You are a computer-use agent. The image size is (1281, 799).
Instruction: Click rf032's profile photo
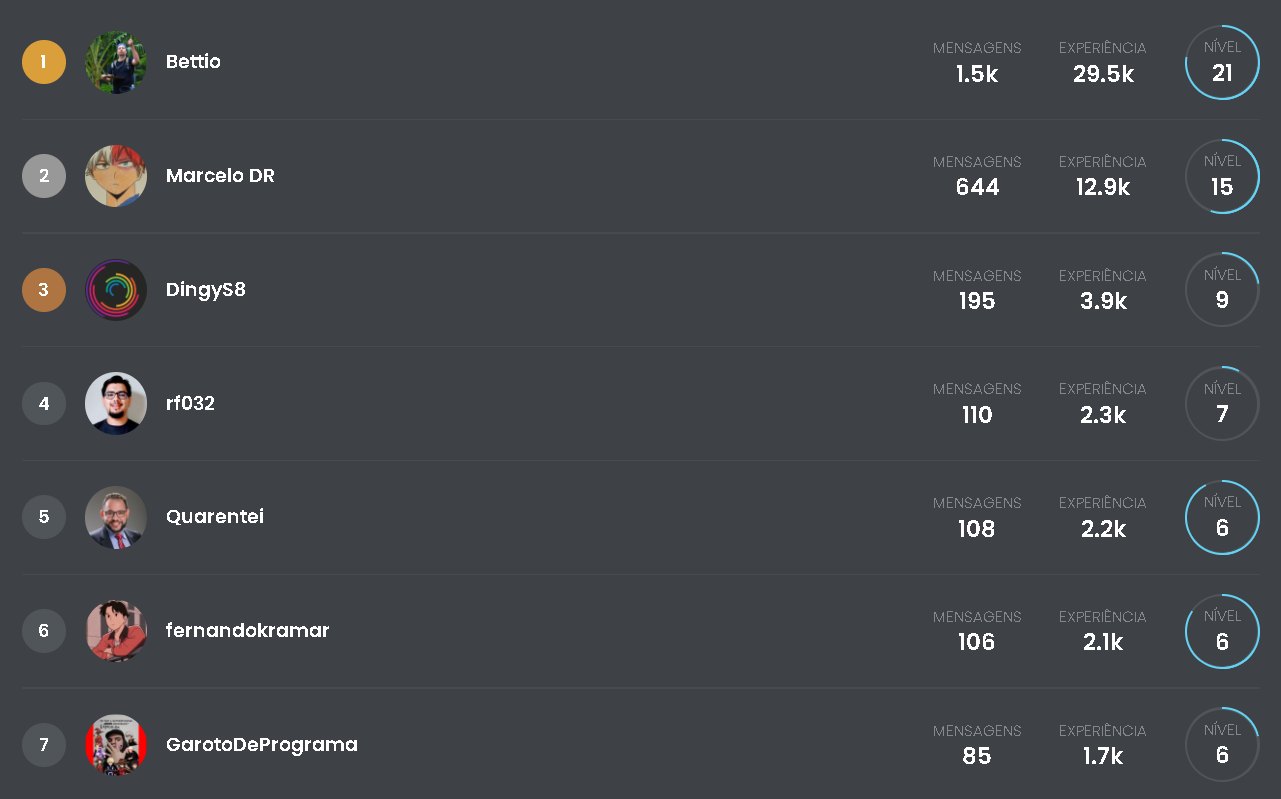coord(116,403)
